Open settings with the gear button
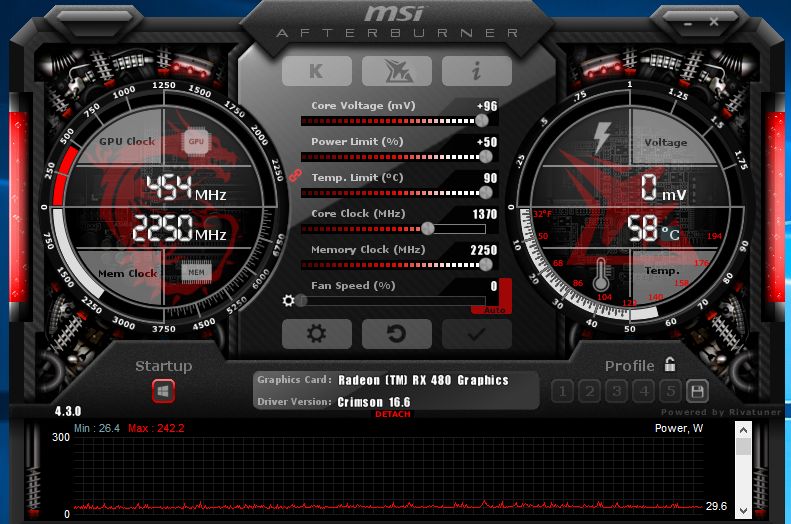The height and width of the screenshot is (524, 791). [317, 333]
